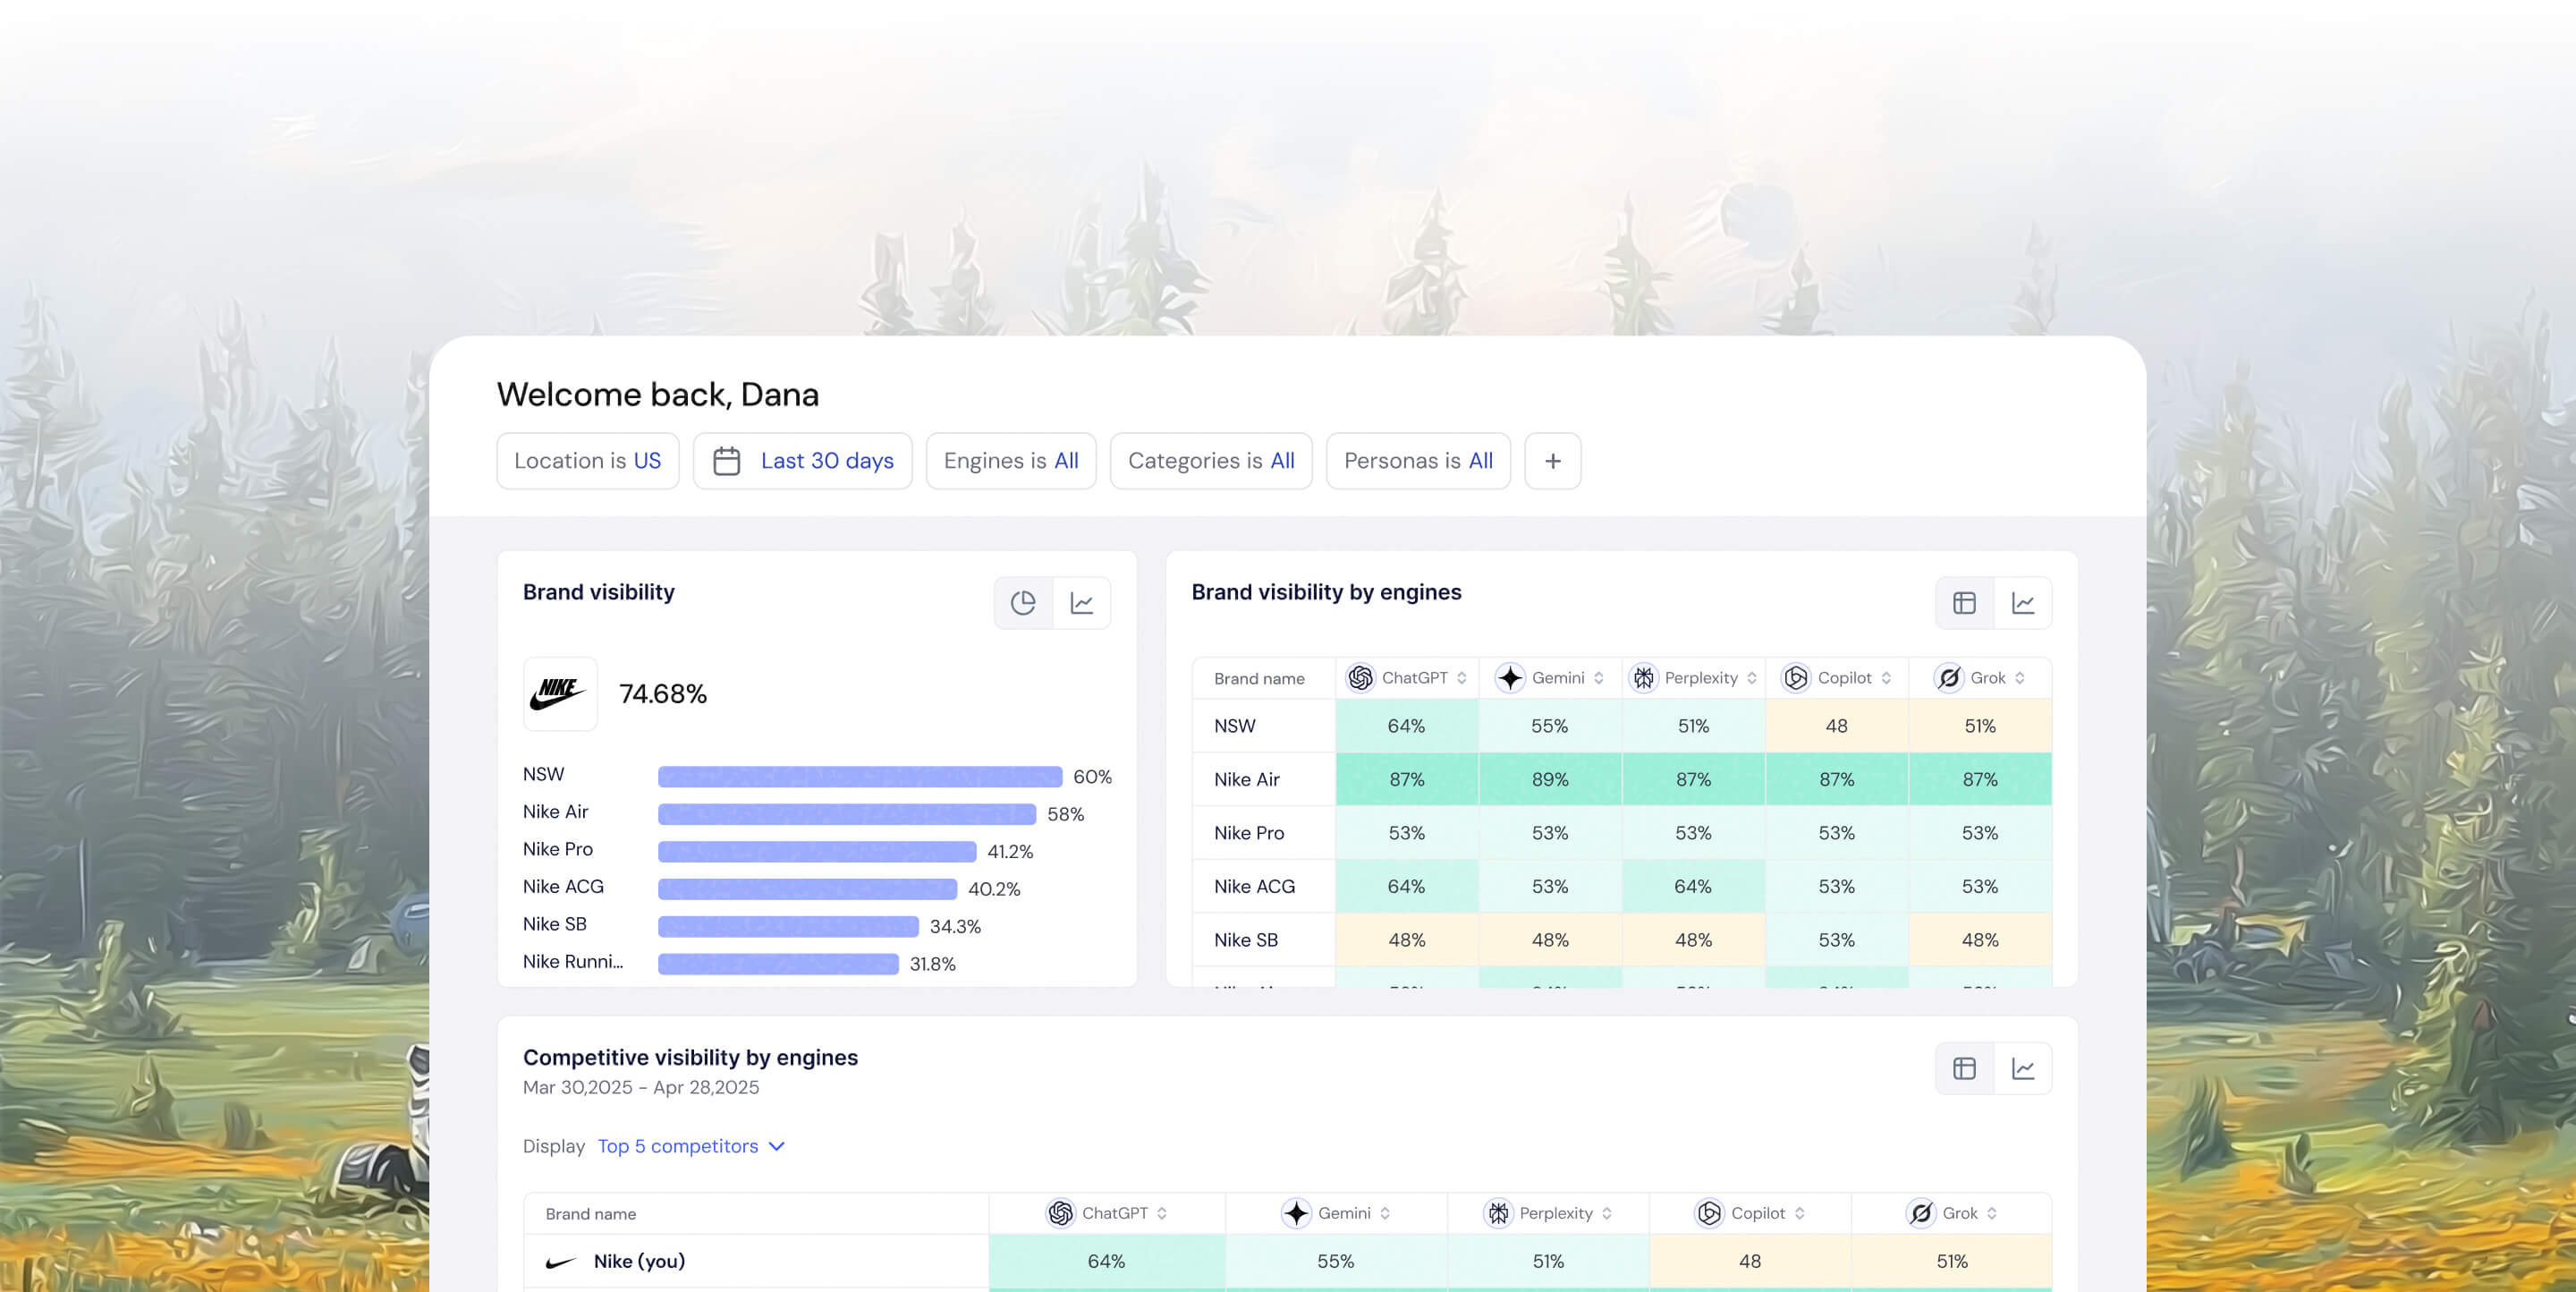Select the Engines is All filter chip
This screenshot has width=2576, height=1292.
(1011, 461)
